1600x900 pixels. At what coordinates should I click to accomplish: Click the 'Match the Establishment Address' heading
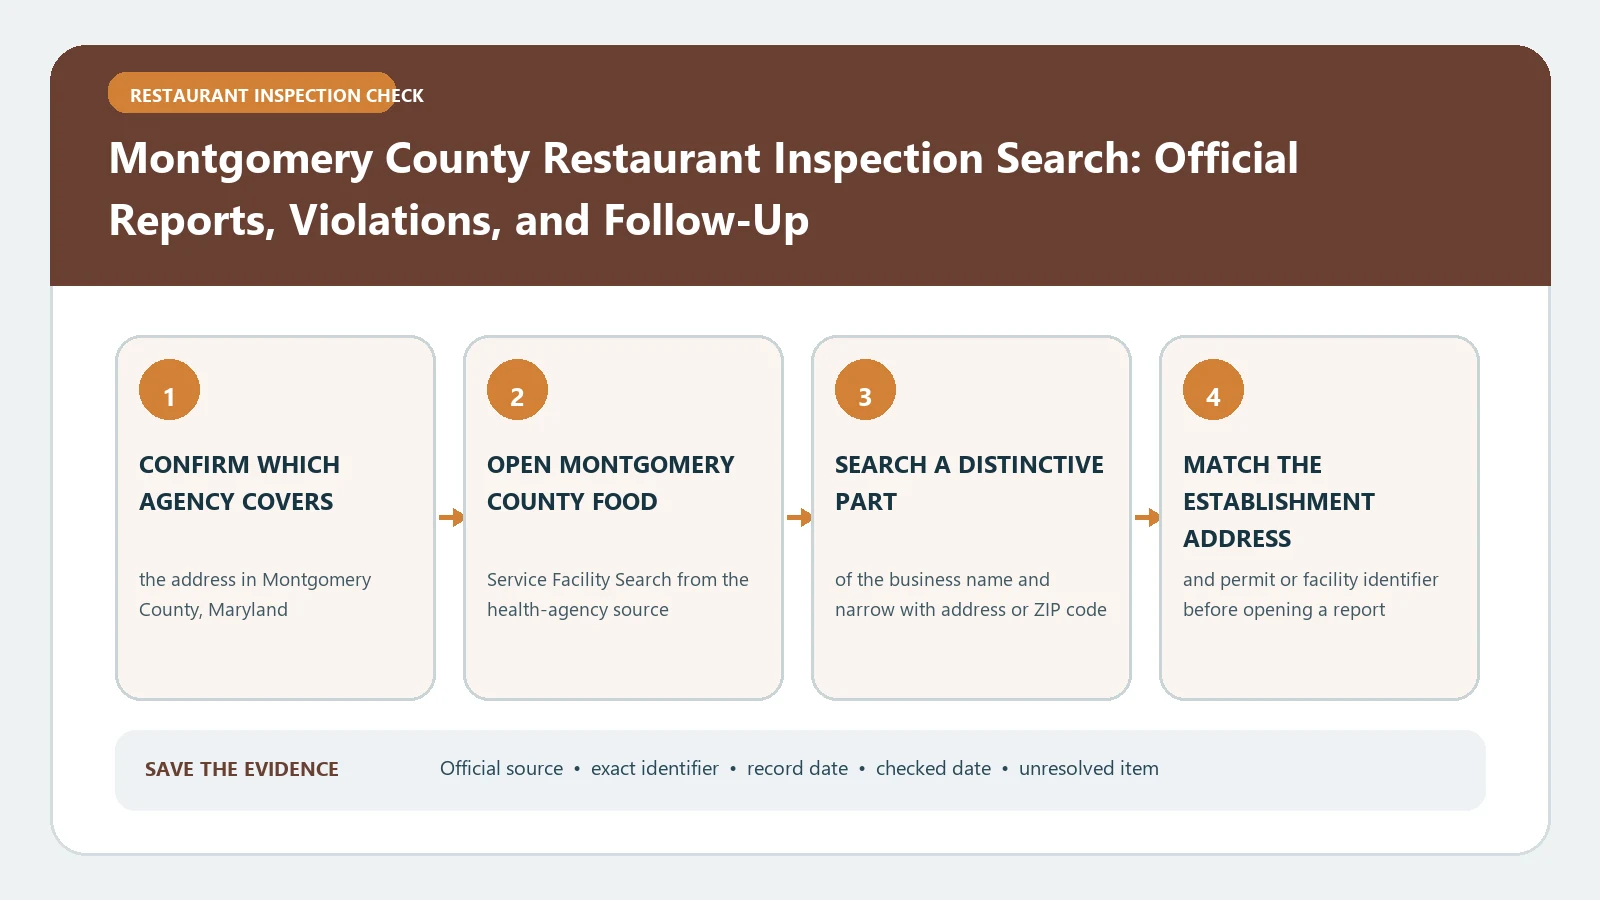(1279, 501)
